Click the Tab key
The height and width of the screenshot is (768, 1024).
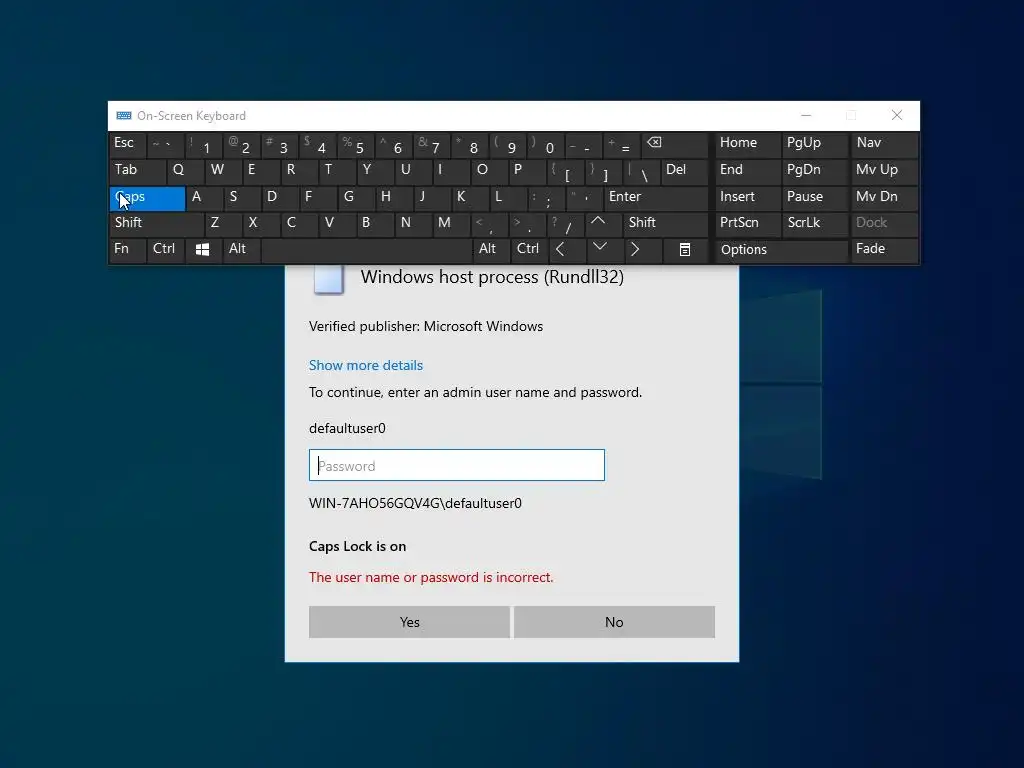coord(138,172)
